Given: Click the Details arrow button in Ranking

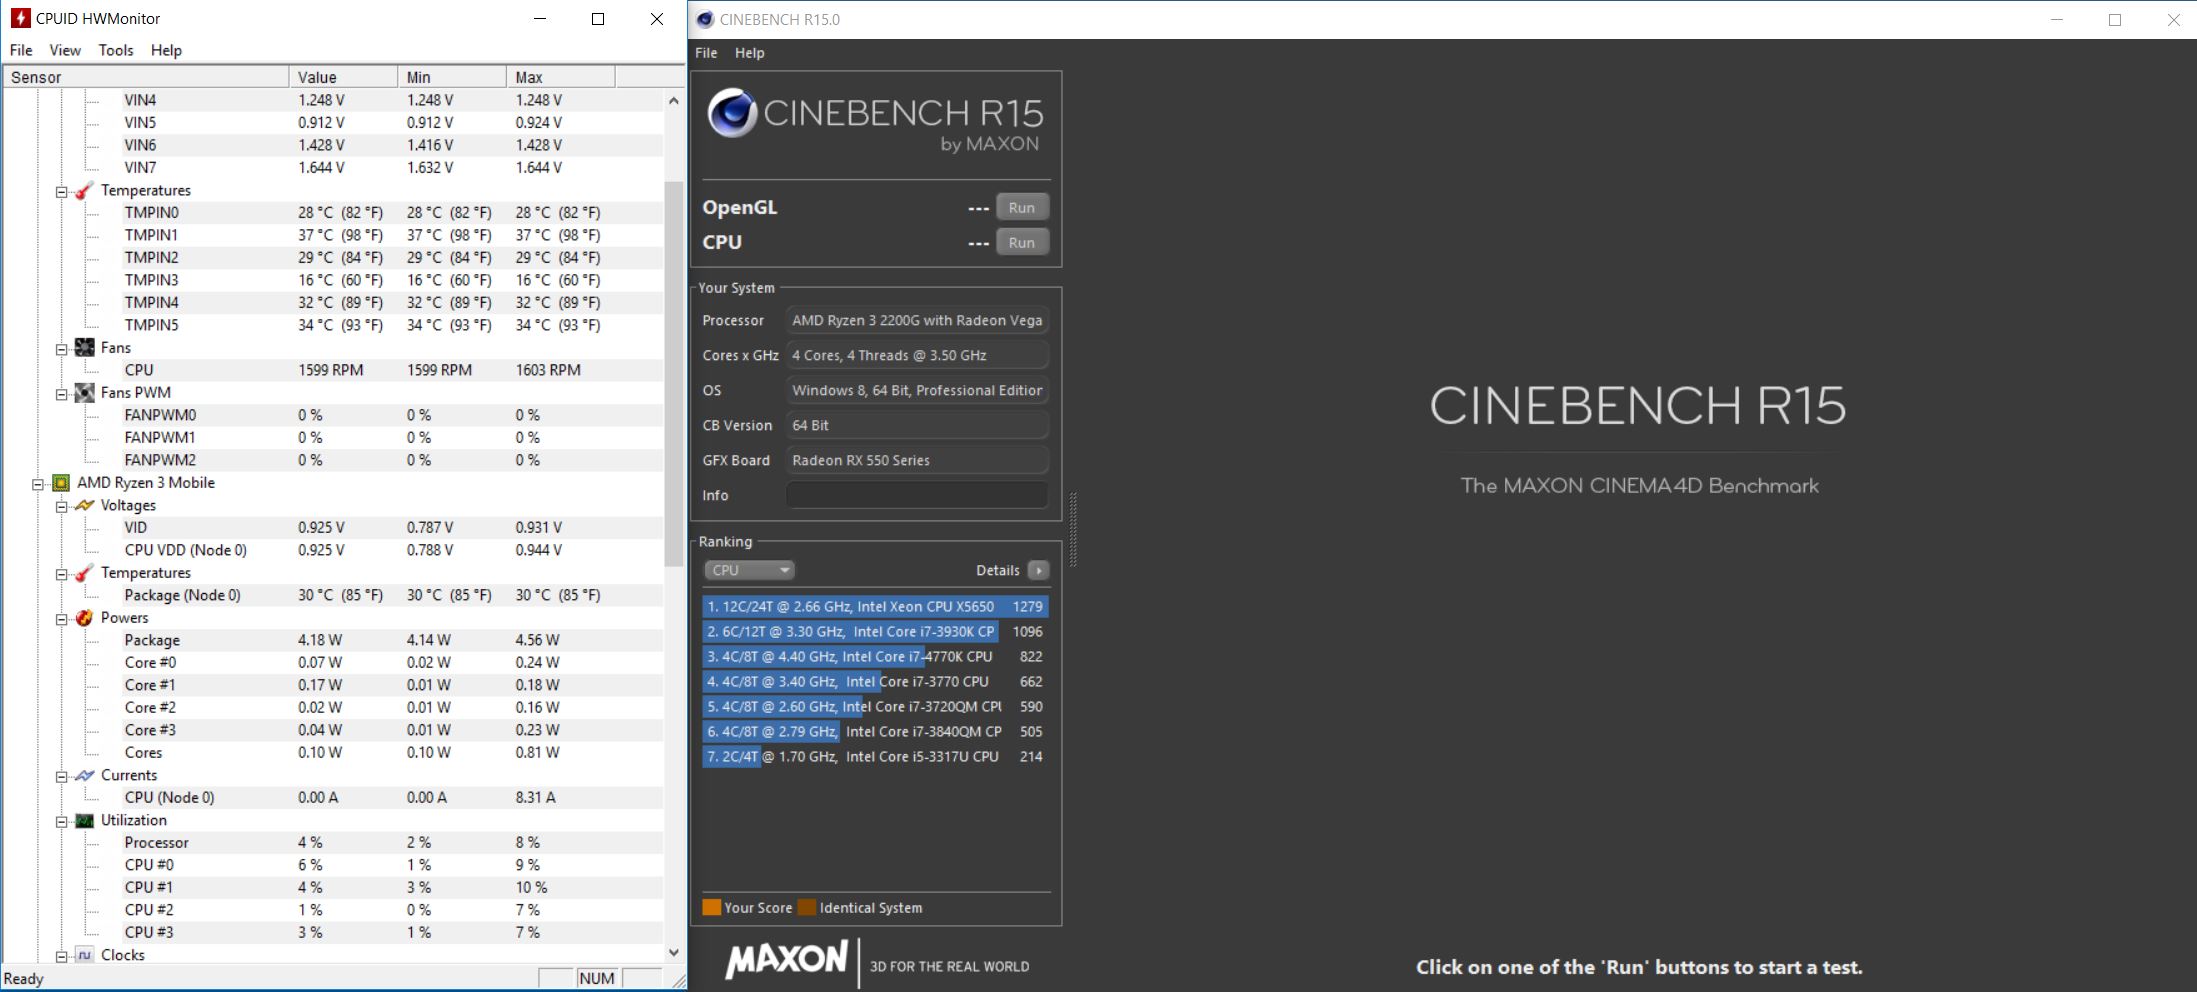Looking at the screenshot, I should point(1039,570).
